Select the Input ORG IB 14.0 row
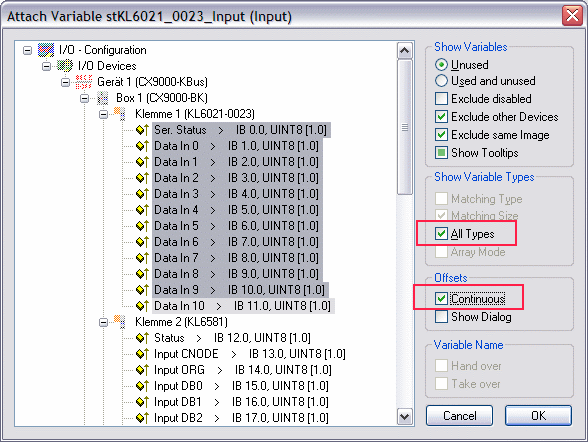 tap(243, 370)
